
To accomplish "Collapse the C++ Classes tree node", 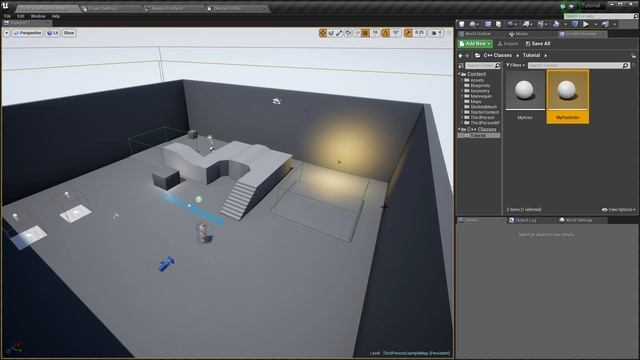I will (459, 129).
